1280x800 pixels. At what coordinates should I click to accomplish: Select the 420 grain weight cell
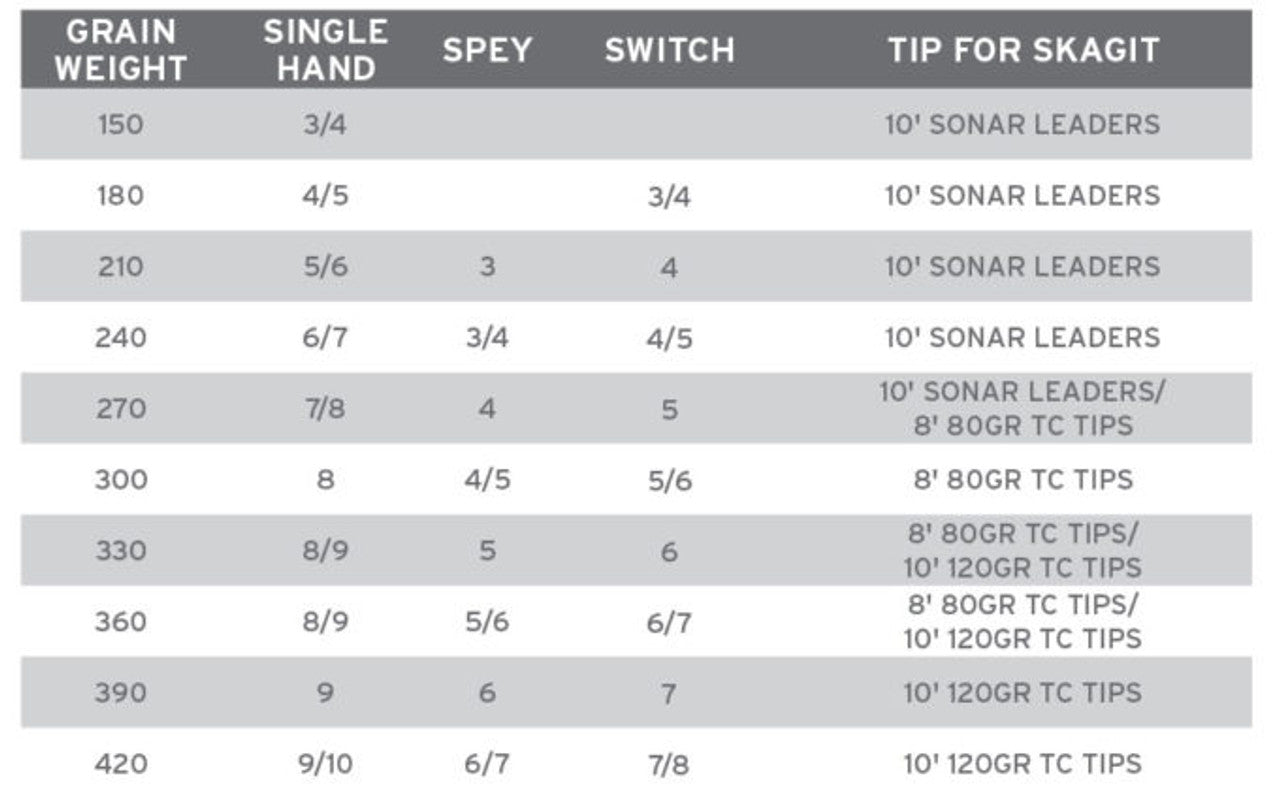(x=121, y=765)
